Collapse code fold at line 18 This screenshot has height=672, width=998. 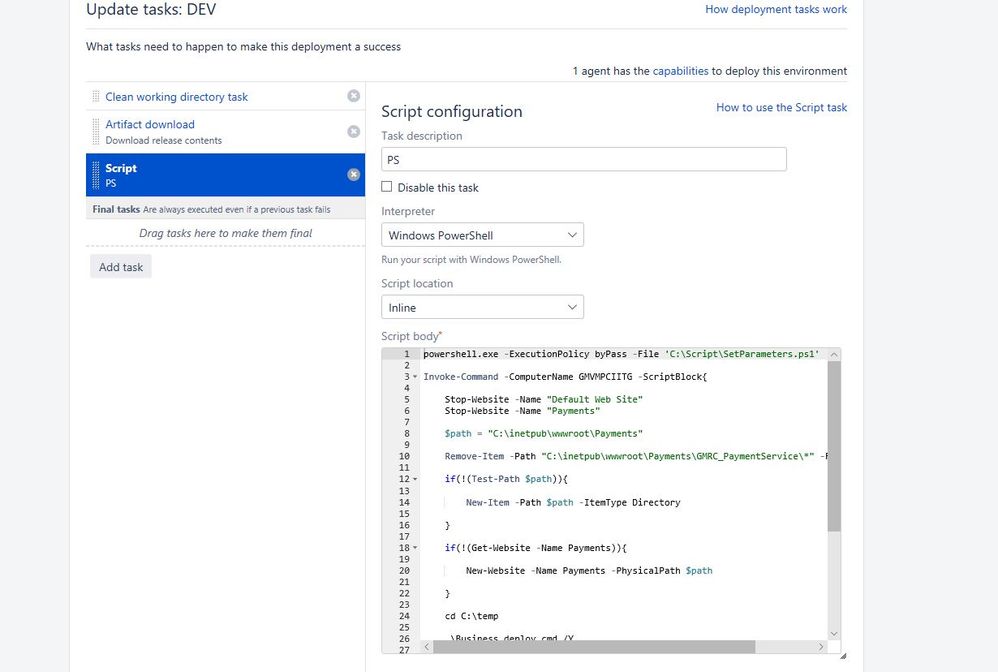415,548
